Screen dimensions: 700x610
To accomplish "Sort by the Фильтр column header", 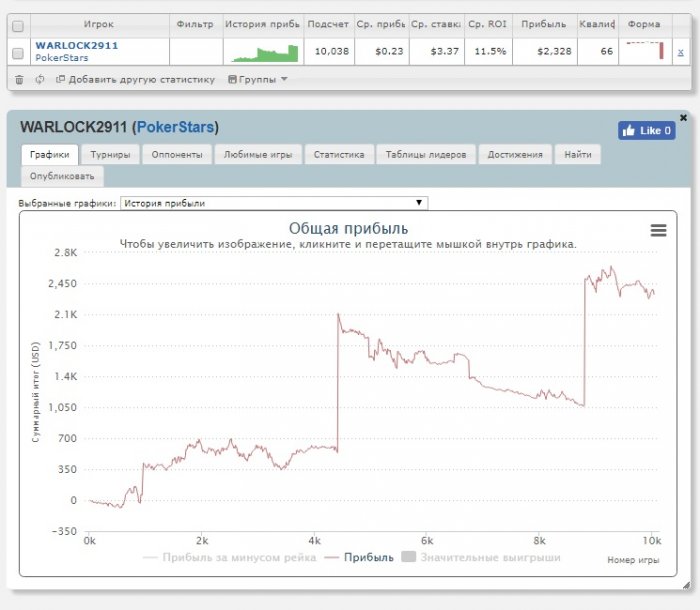I will 195,24.
